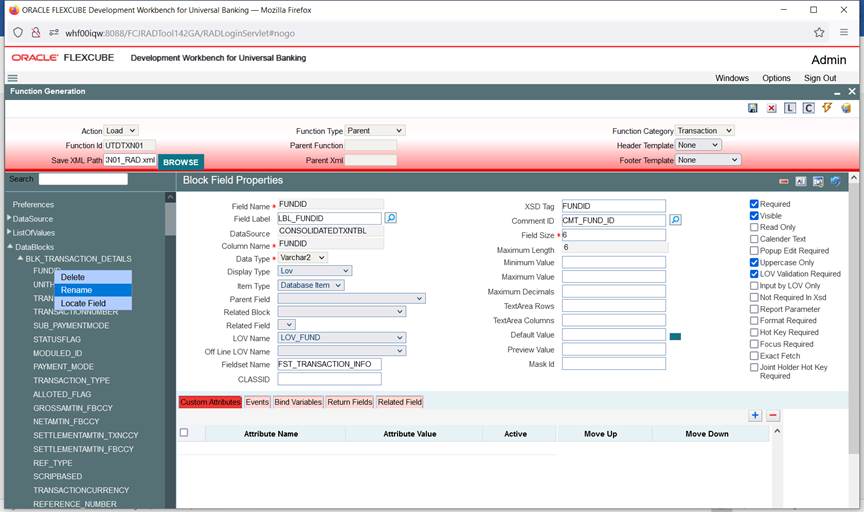Image resolution: width=864 pixels, height=512 pixels.
Task: Enable the Exact Fetch checkbox
Action: click(754, 355)
